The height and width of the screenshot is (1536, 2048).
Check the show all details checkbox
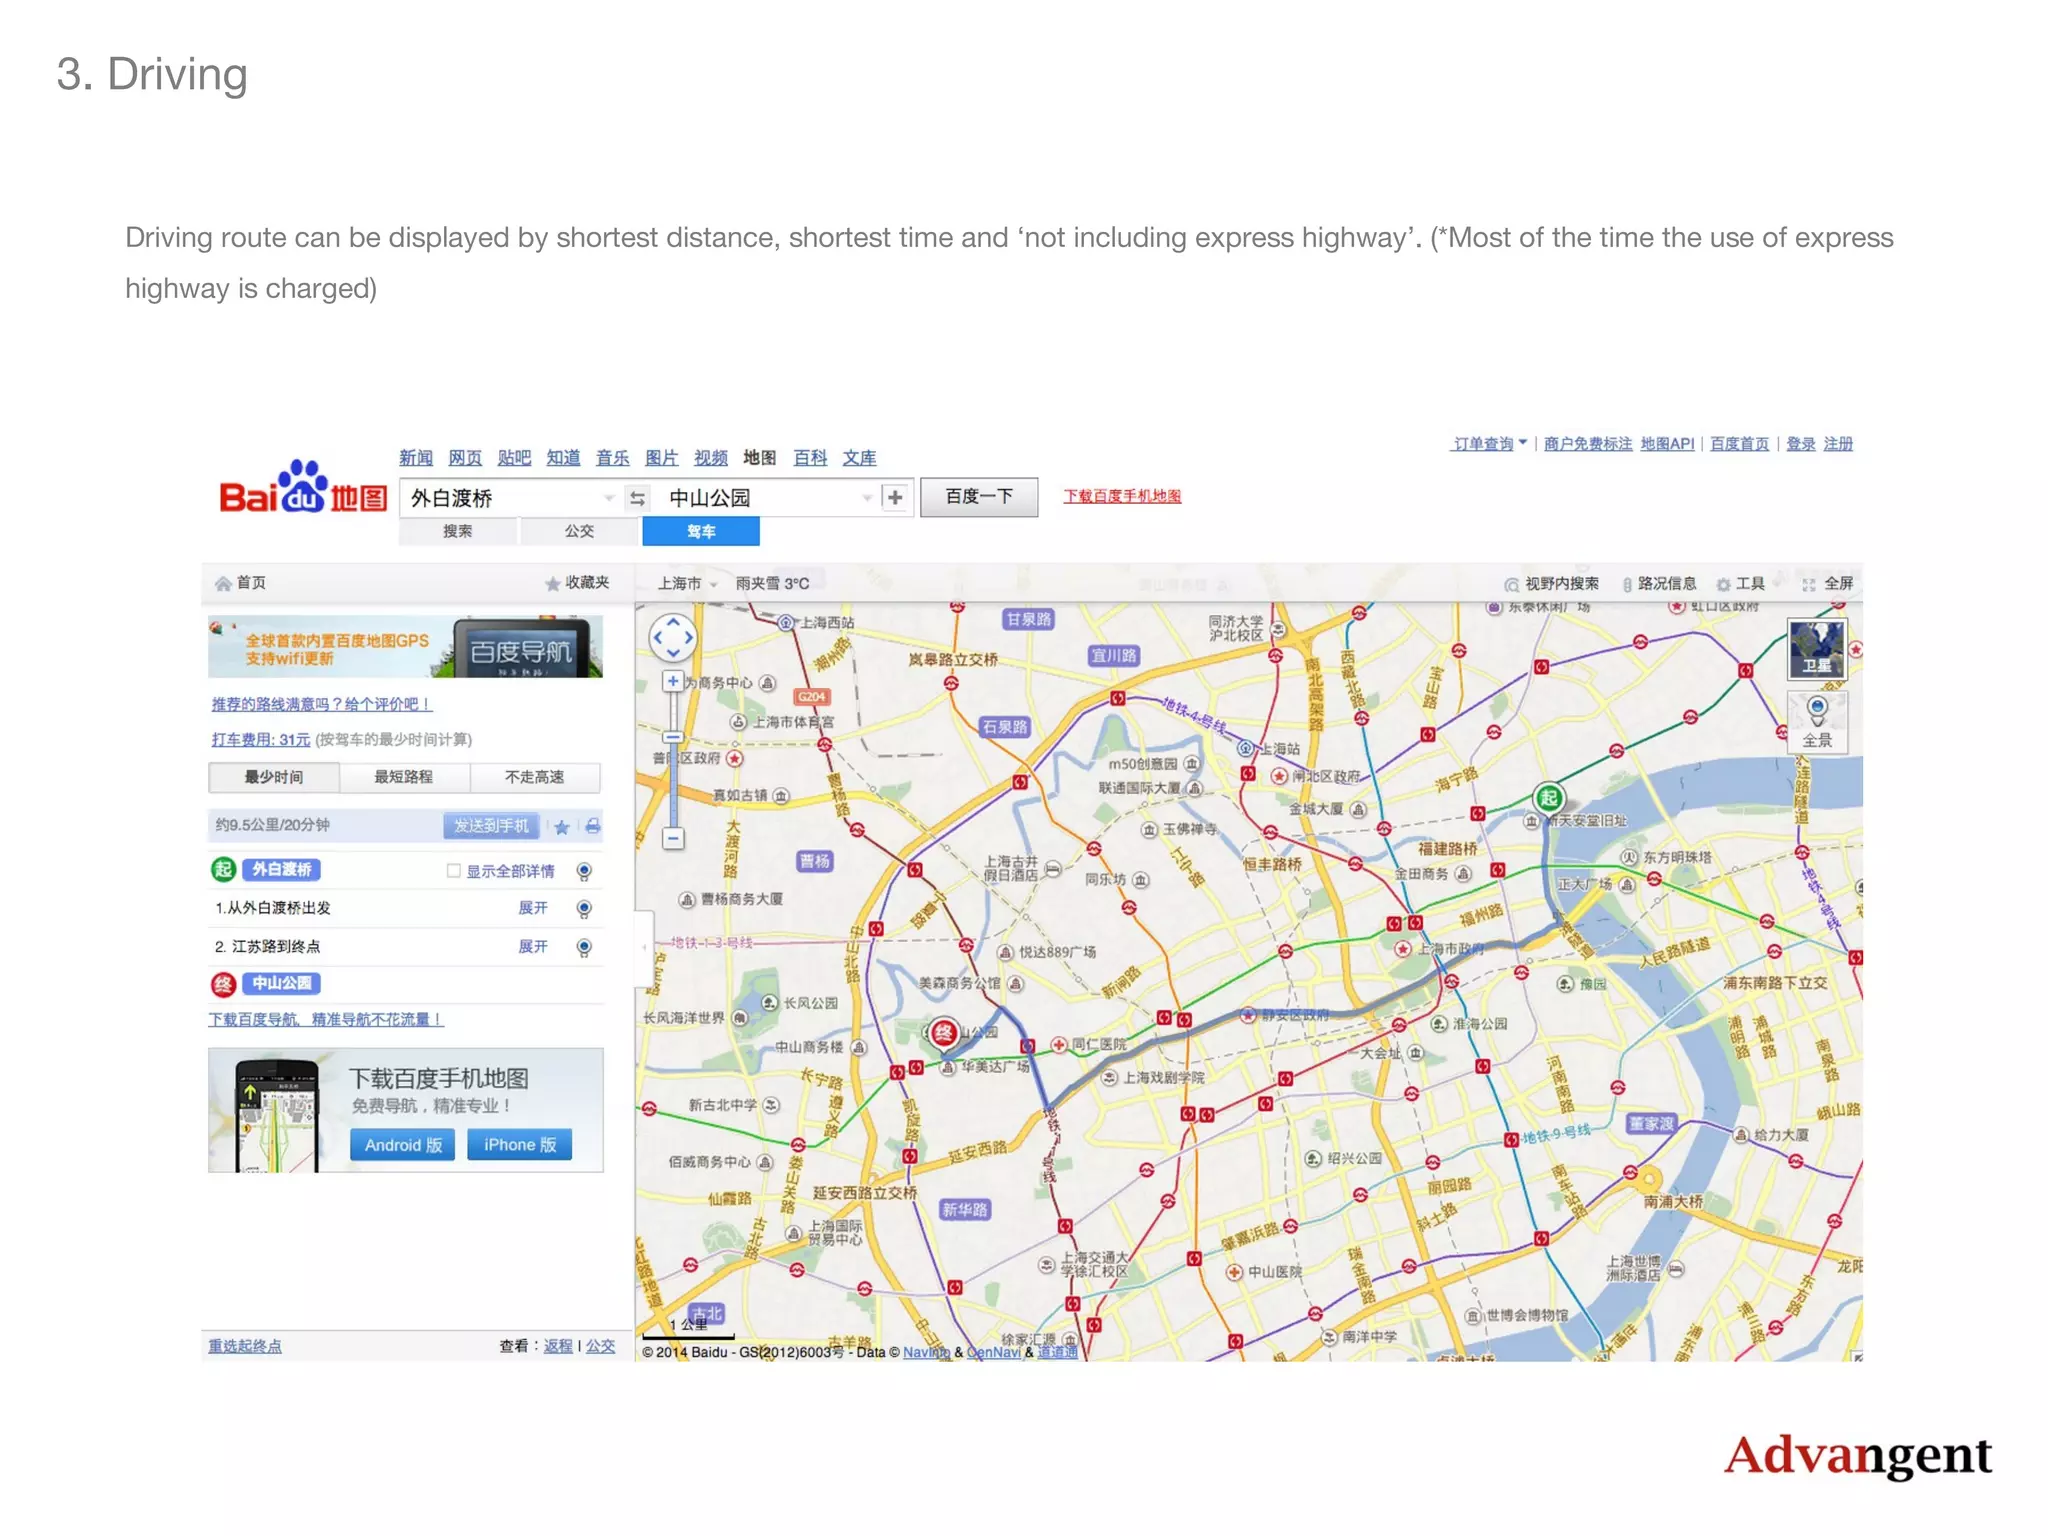click(454, 871)
